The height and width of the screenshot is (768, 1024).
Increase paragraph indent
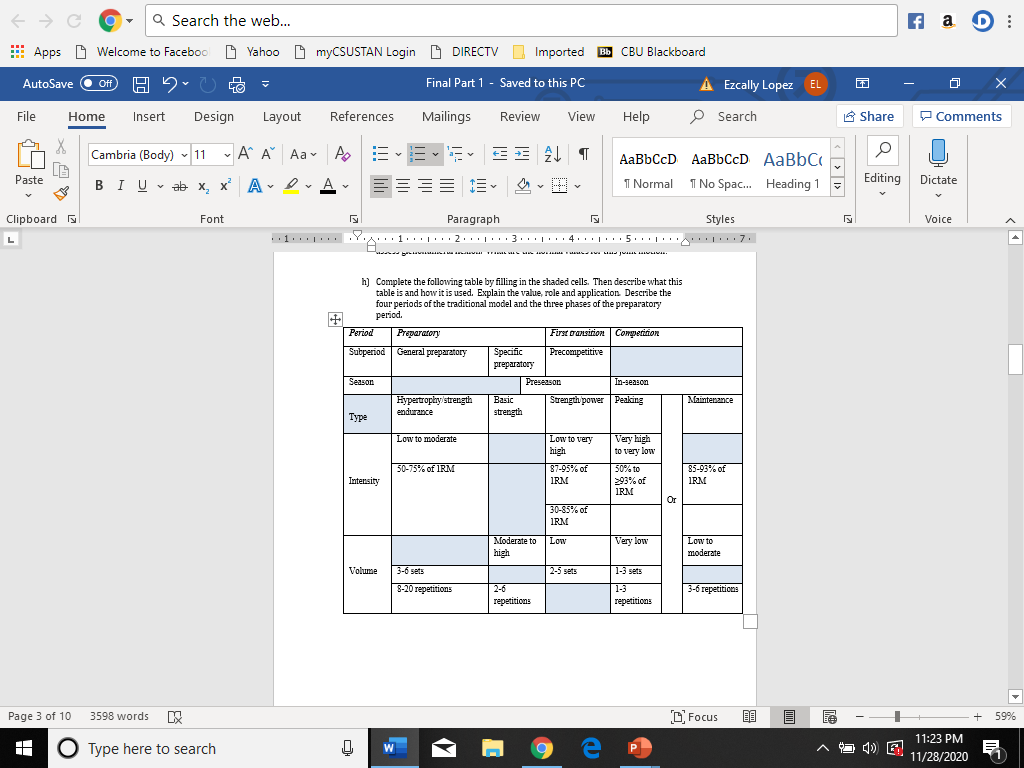point(522,154)
